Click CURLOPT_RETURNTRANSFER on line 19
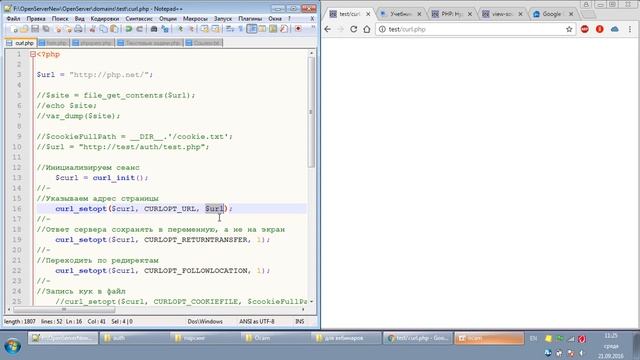This screenshot has height=360, width=640. (196, 240)
